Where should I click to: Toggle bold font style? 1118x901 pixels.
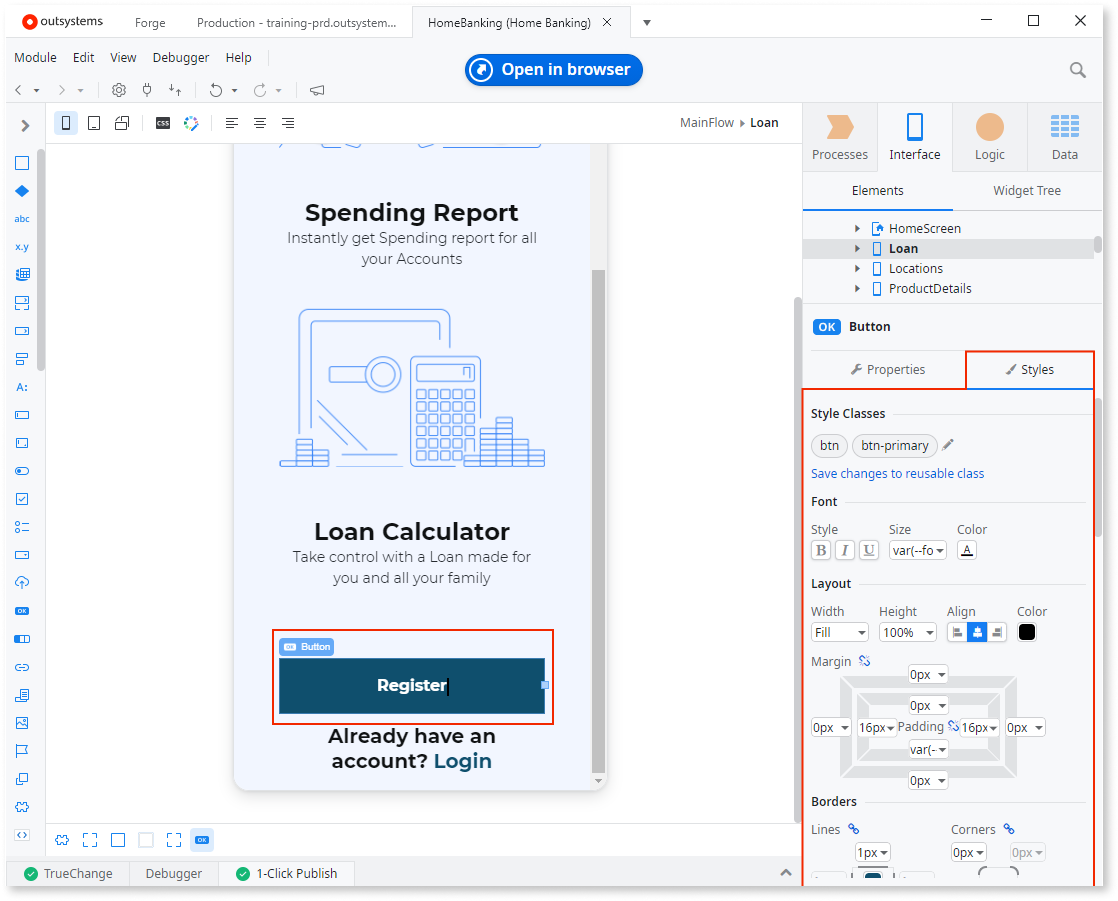(821, 550)
